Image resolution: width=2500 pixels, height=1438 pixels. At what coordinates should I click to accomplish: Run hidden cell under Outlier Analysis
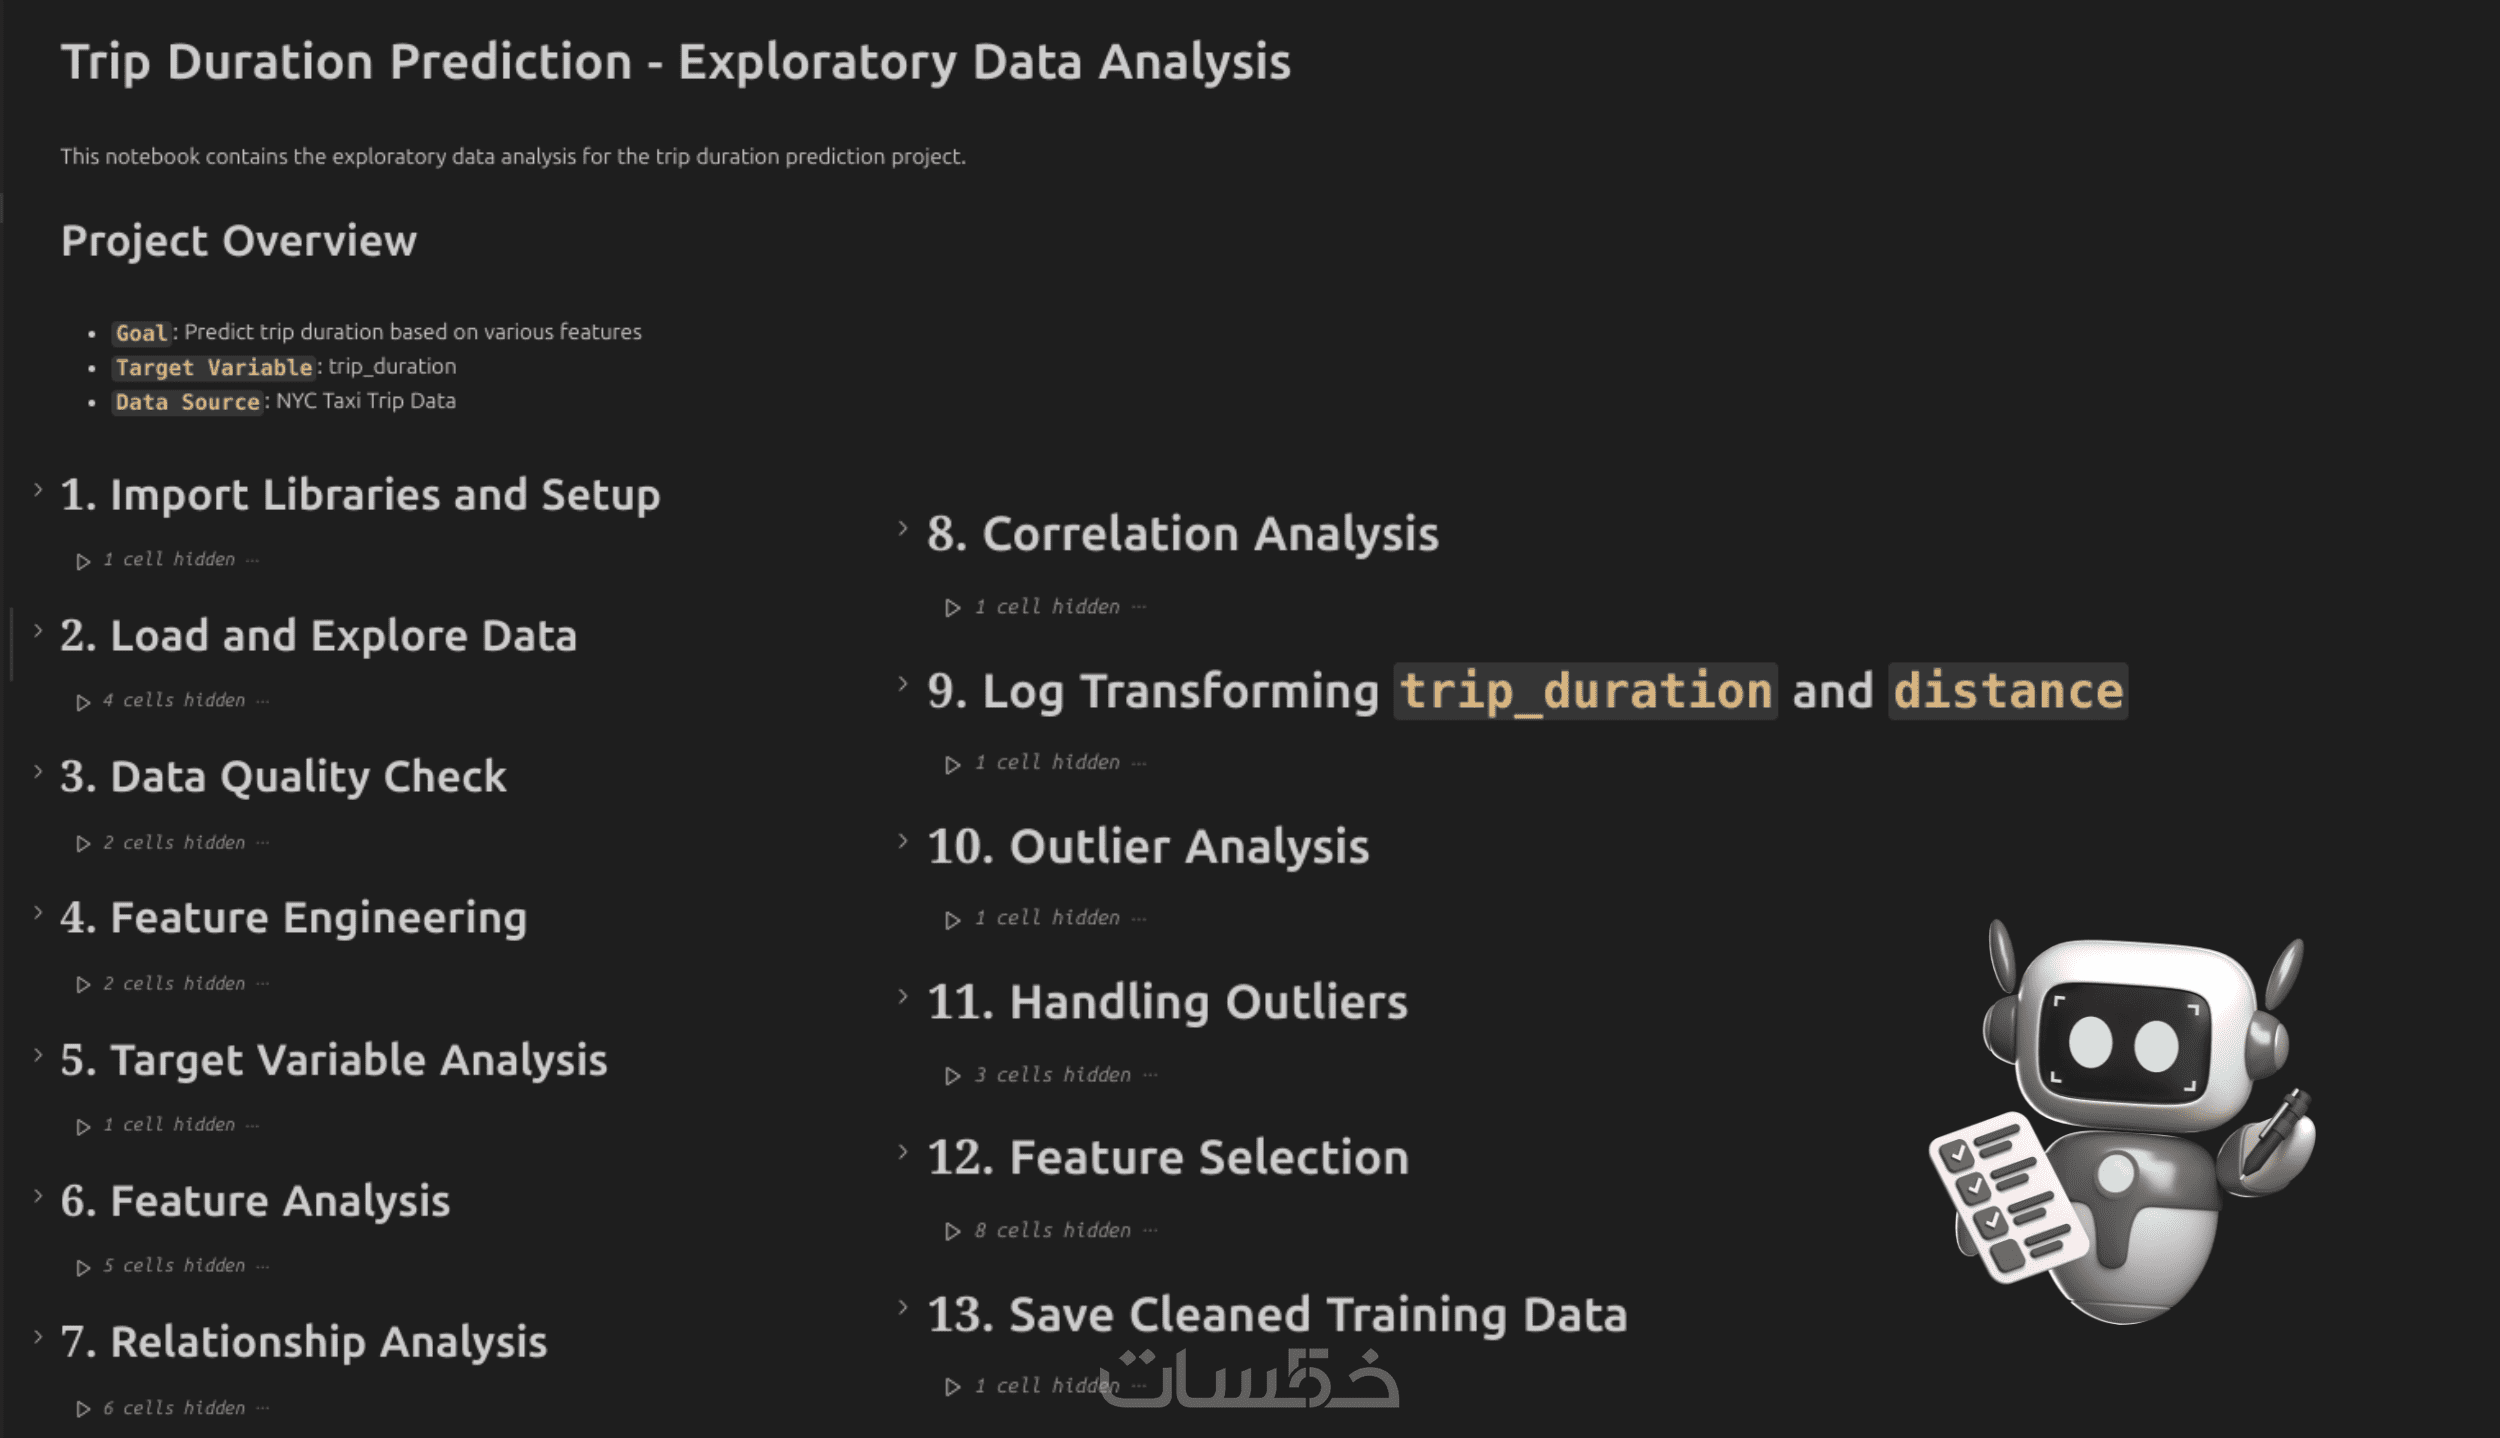(x=952, y=920)
